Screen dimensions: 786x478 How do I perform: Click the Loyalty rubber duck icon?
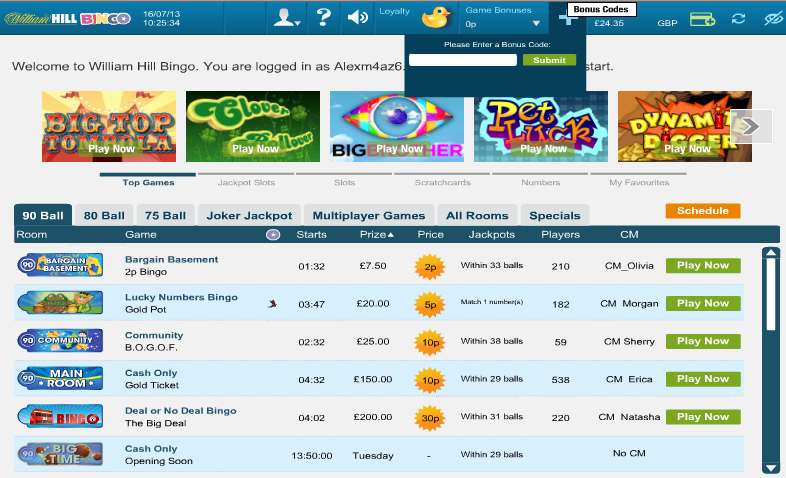[436, 18]
